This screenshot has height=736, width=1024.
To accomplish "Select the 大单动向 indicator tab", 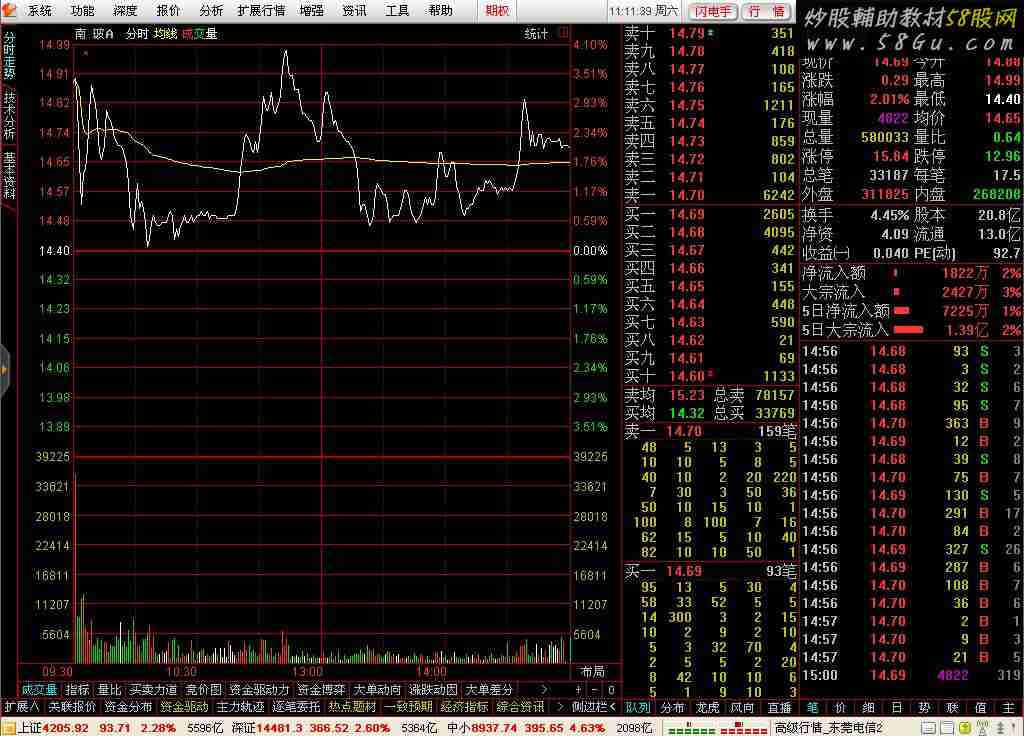I will (x=377, y=690).
